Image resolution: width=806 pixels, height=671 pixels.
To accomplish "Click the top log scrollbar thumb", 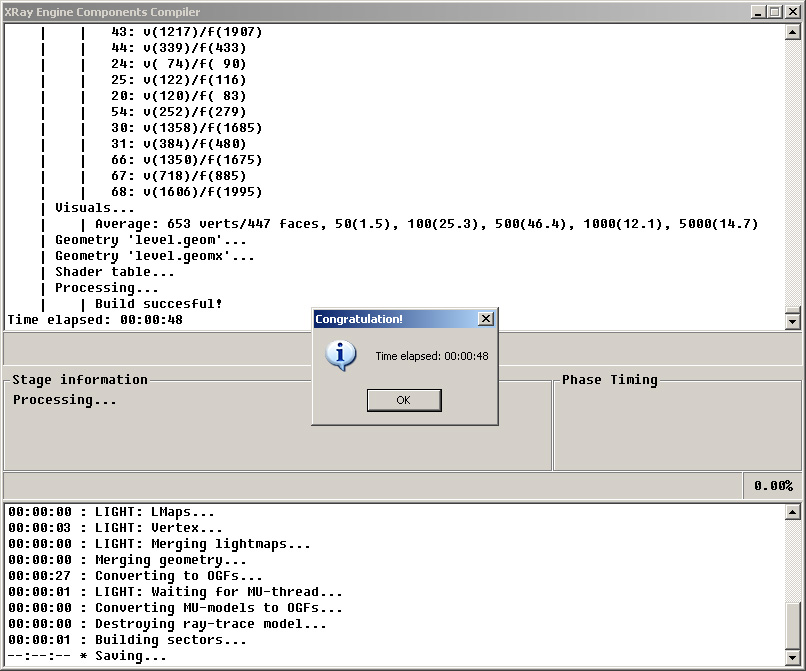I will 793,311.
